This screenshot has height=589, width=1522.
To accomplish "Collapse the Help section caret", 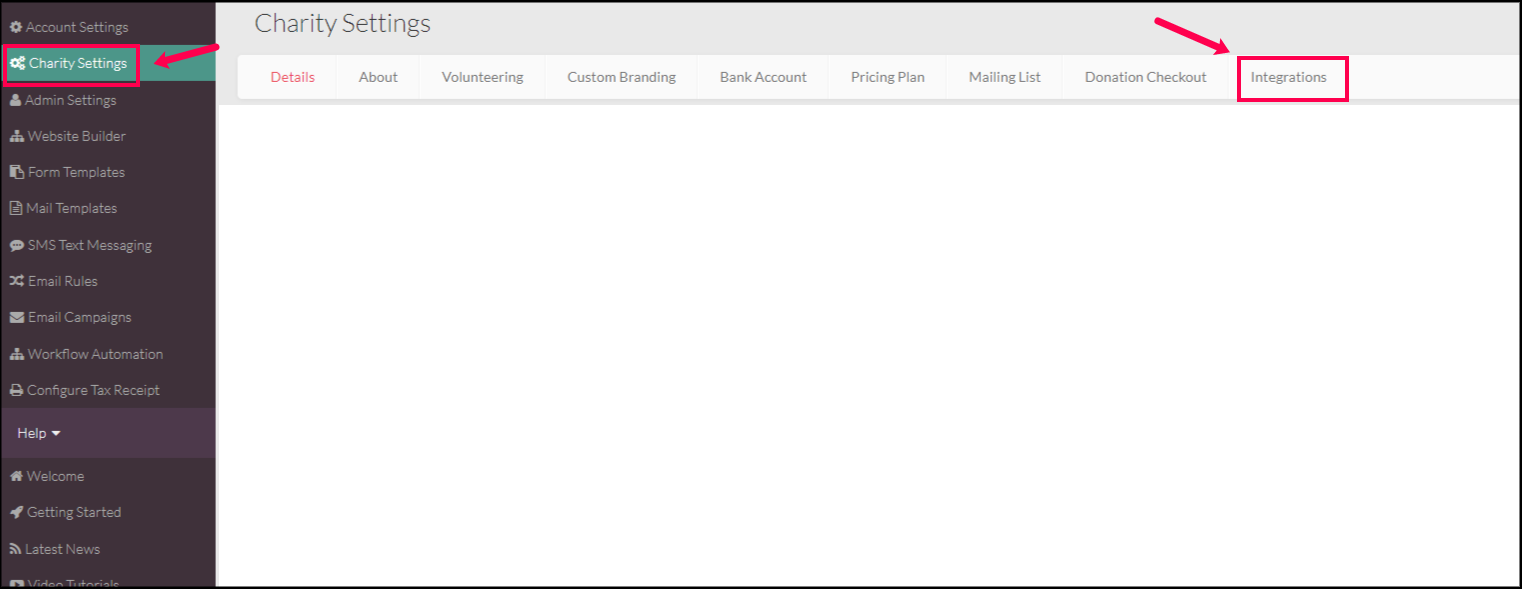I will (x=56, y=434).
